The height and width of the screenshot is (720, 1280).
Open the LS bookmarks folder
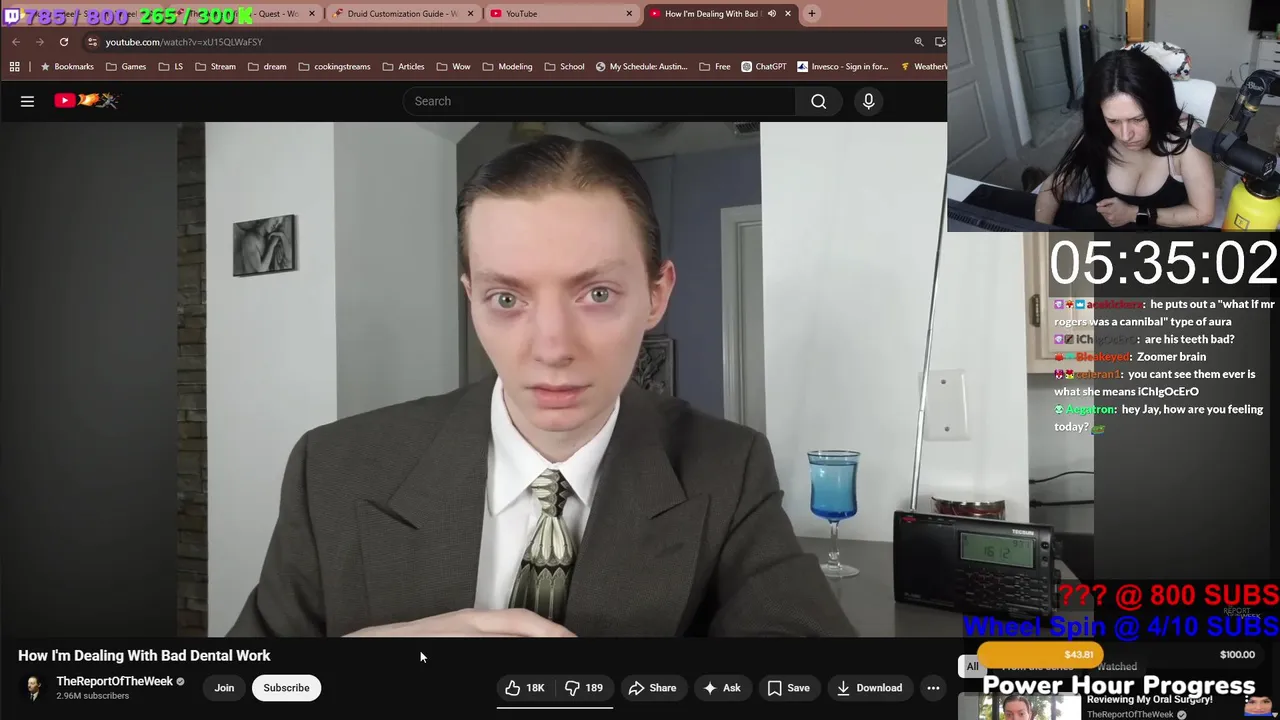(170, 67)
